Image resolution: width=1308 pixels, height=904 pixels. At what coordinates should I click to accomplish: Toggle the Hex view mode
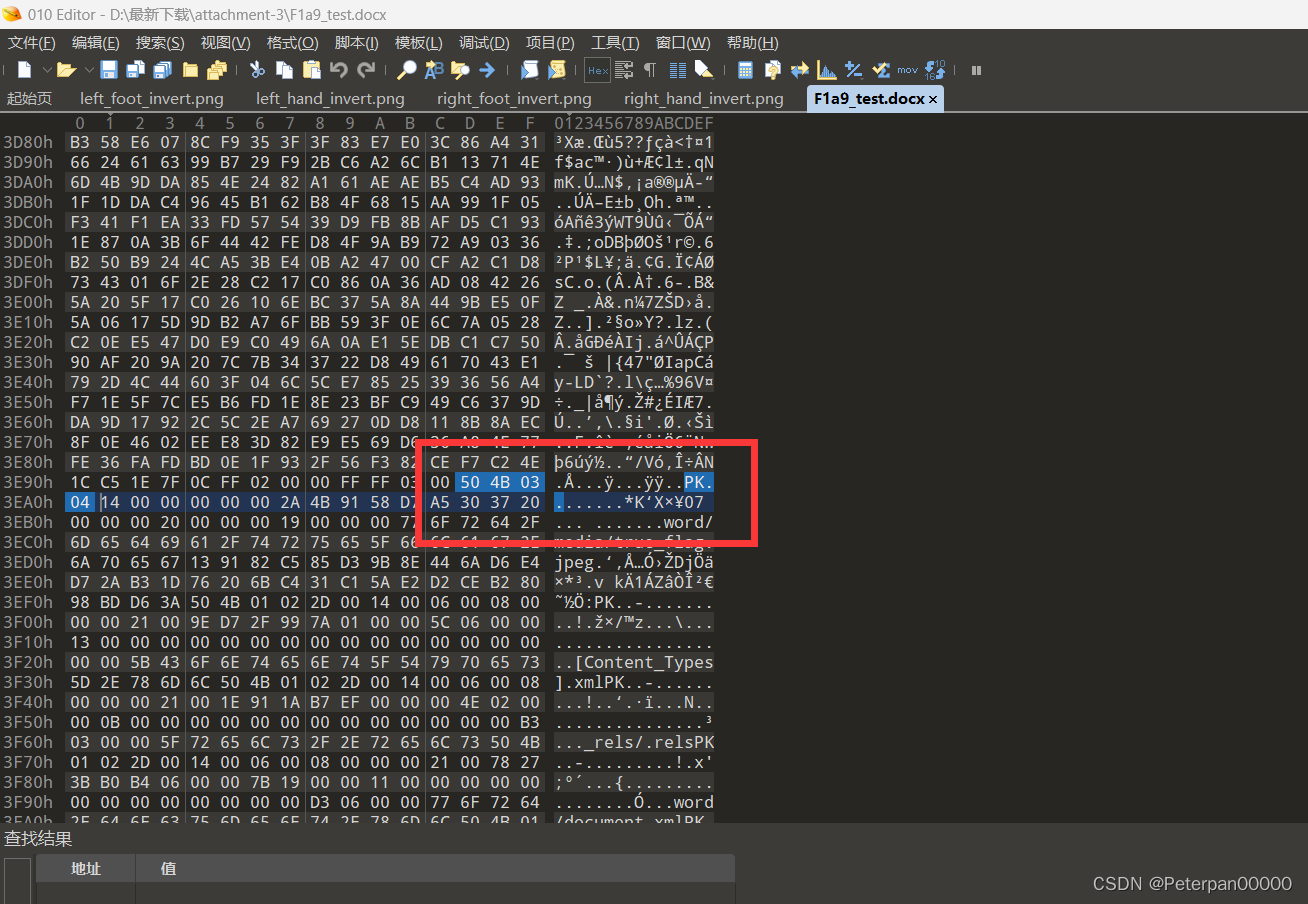(x=597, y=70)
